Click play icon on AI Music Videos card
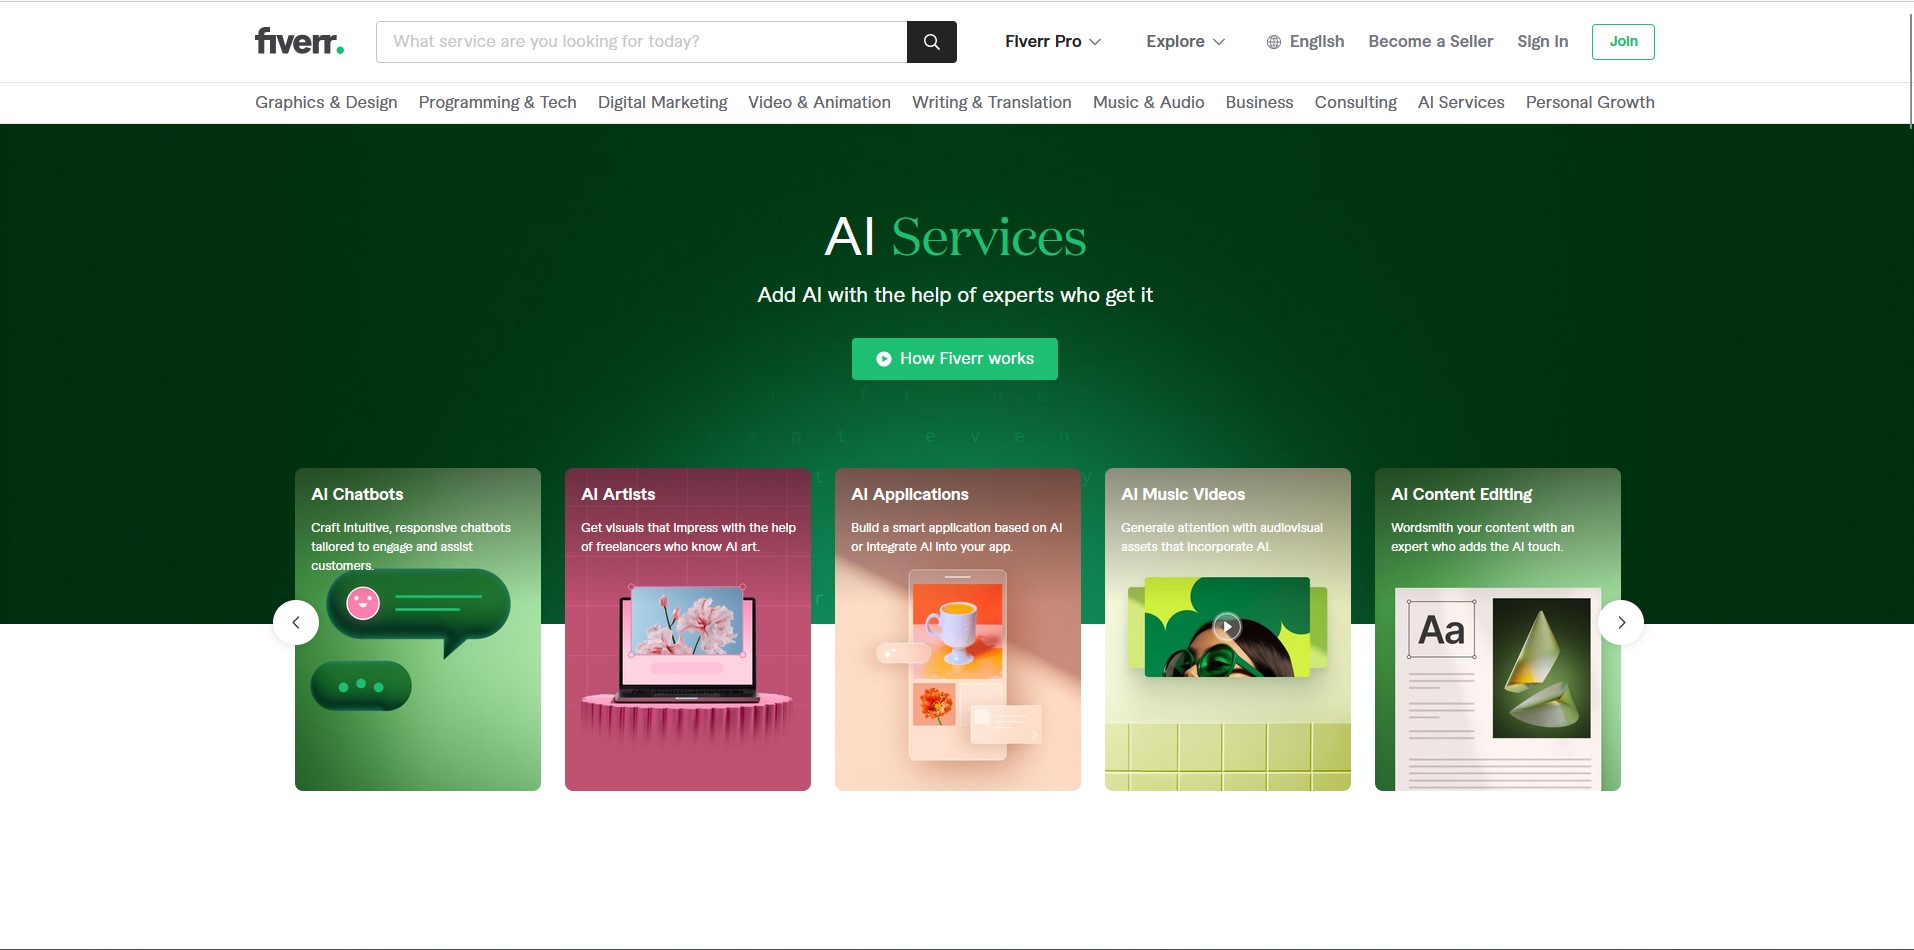The height and width of the screenshot is (950, 1914). [x=1227, y=627]
